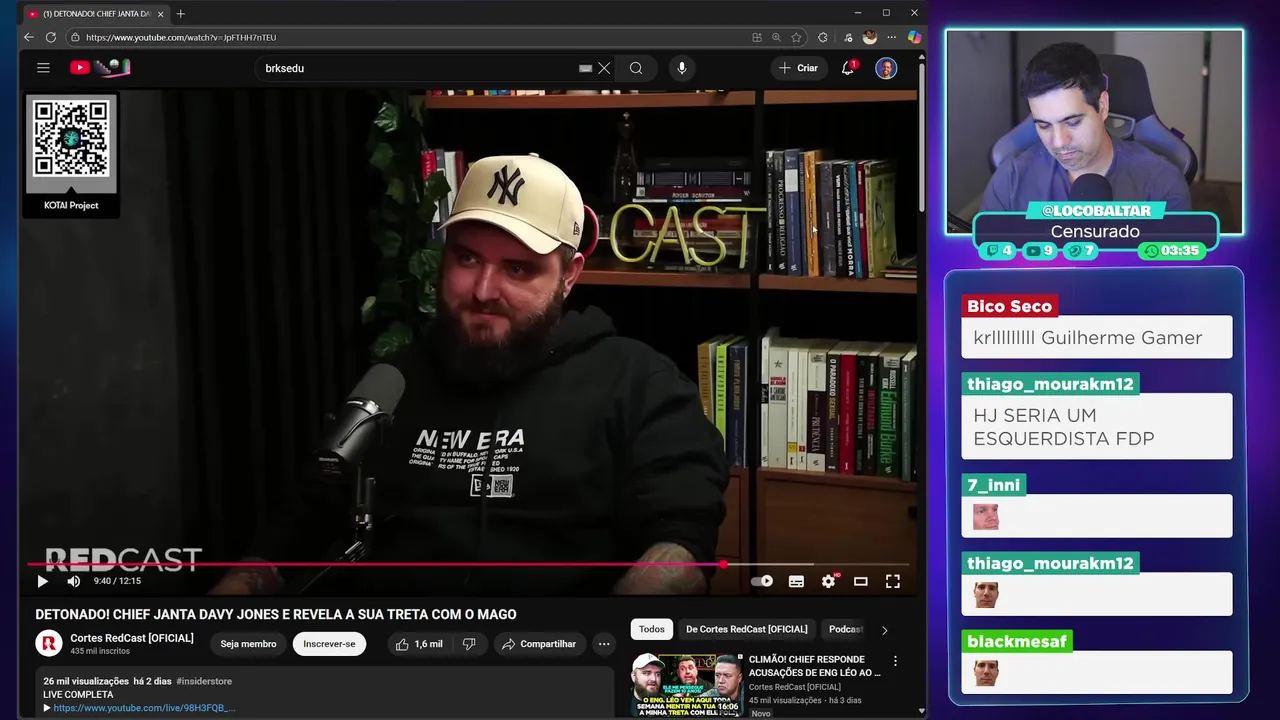The height and width of the screenshot is (720, 1280).
Task: Click the 7_inni chat username
Action: click(x=993, y=485)
